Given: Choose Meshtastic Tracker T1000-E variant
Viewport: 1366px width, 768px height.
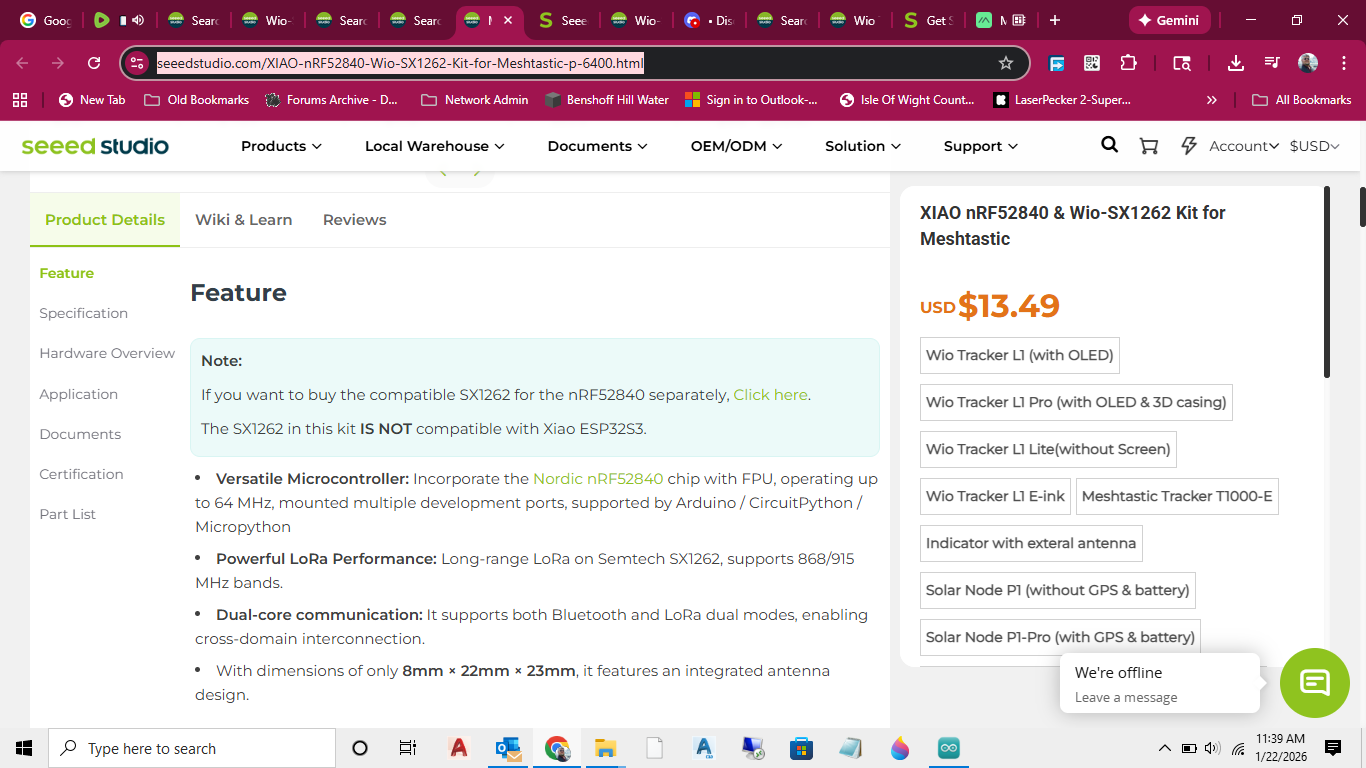Looking at the screenshot, I should pos(1176,496).
